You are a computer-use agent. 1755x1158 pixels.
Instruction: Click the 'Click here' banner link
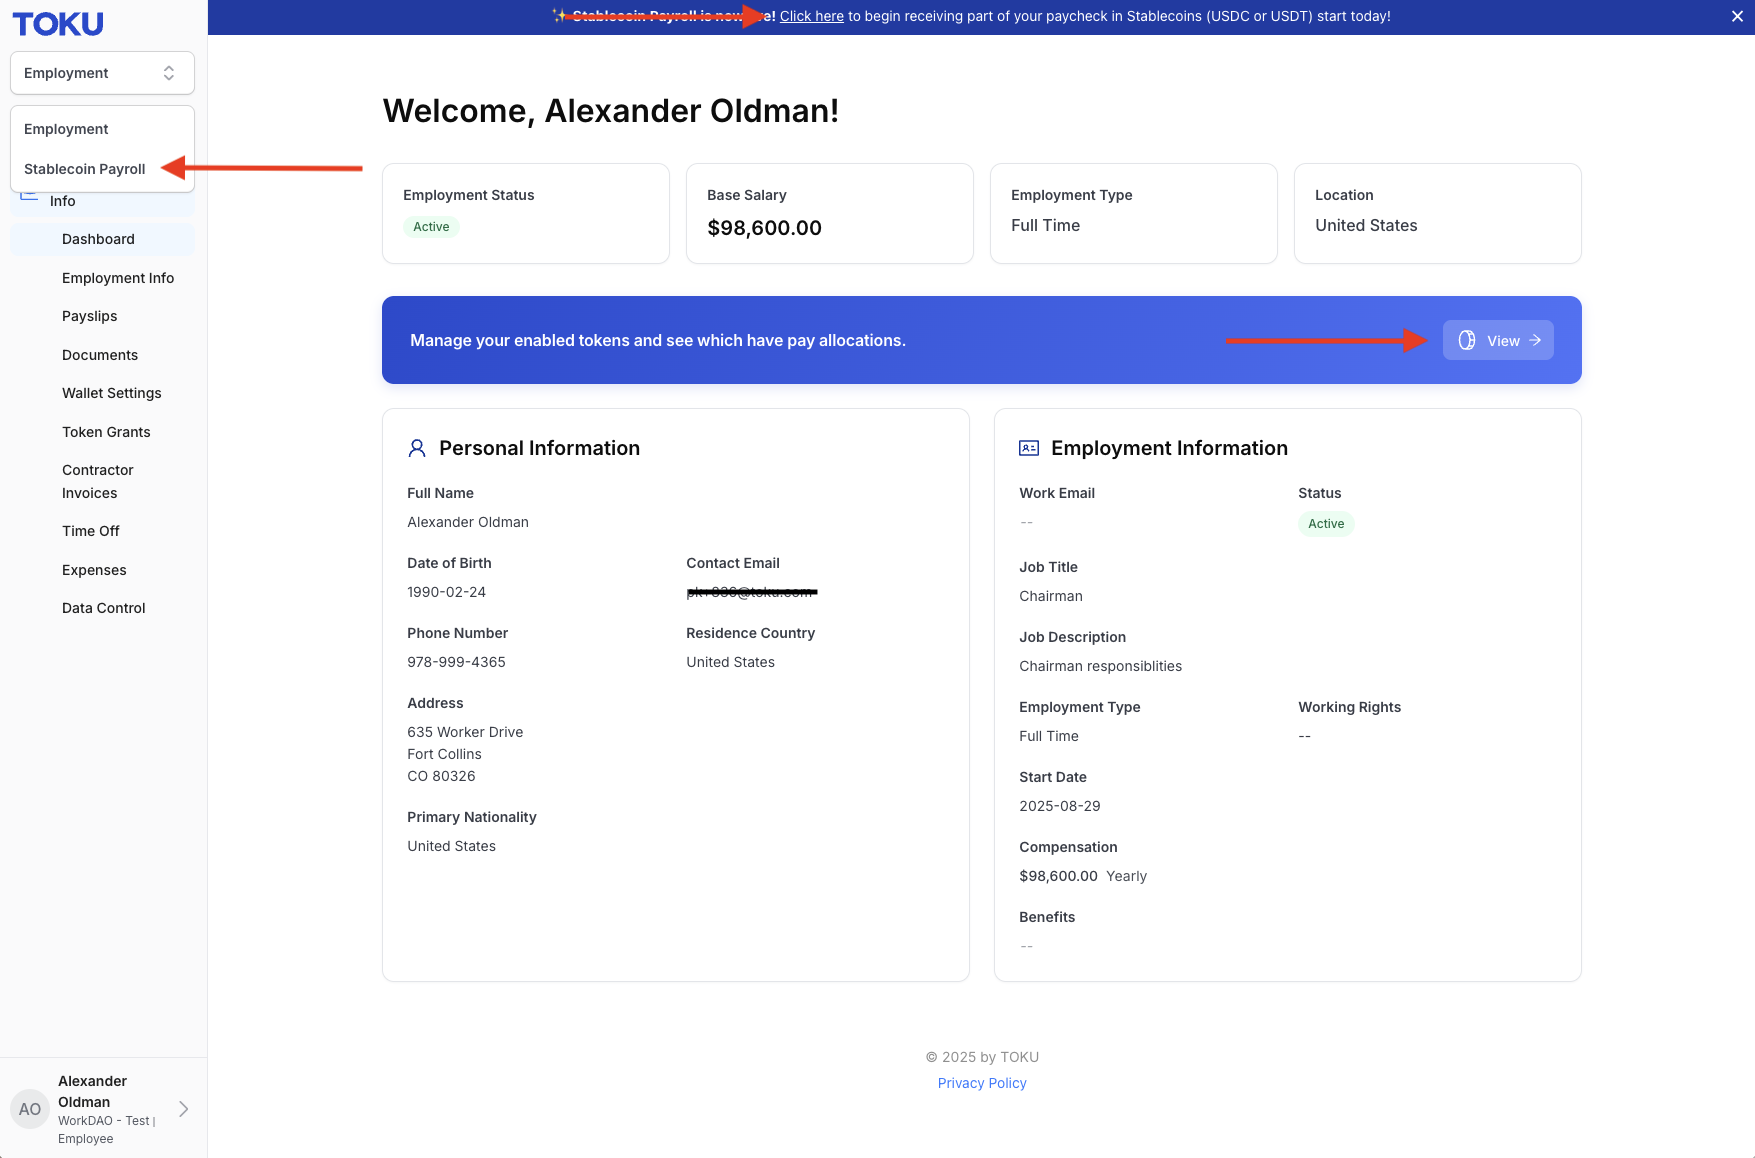tap(812, 16)
